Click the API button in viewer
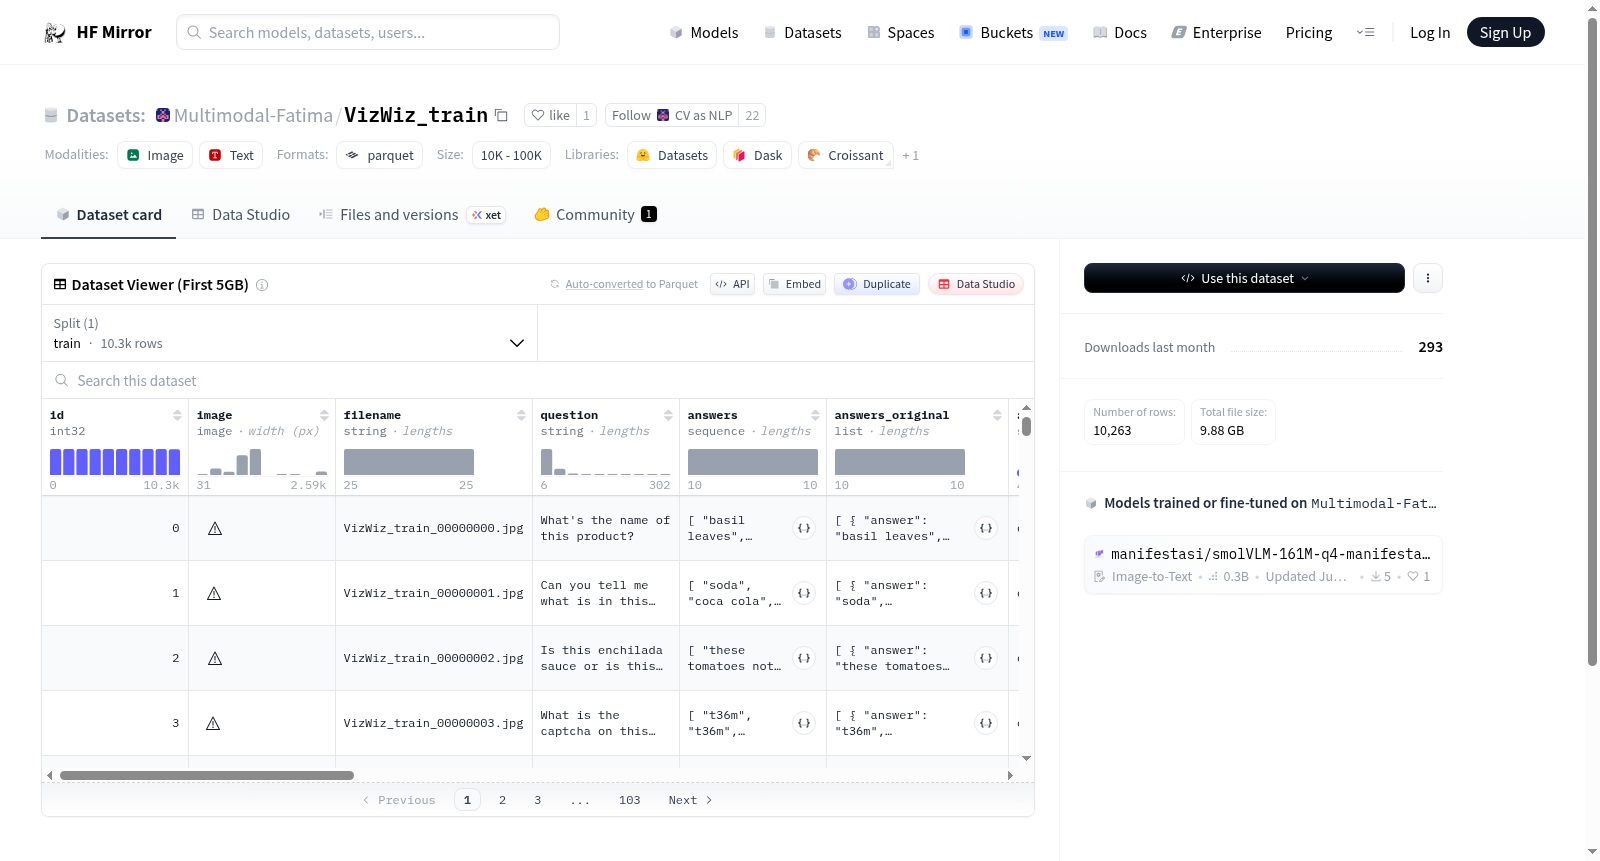1600x861 pixels. click(733, 285)
